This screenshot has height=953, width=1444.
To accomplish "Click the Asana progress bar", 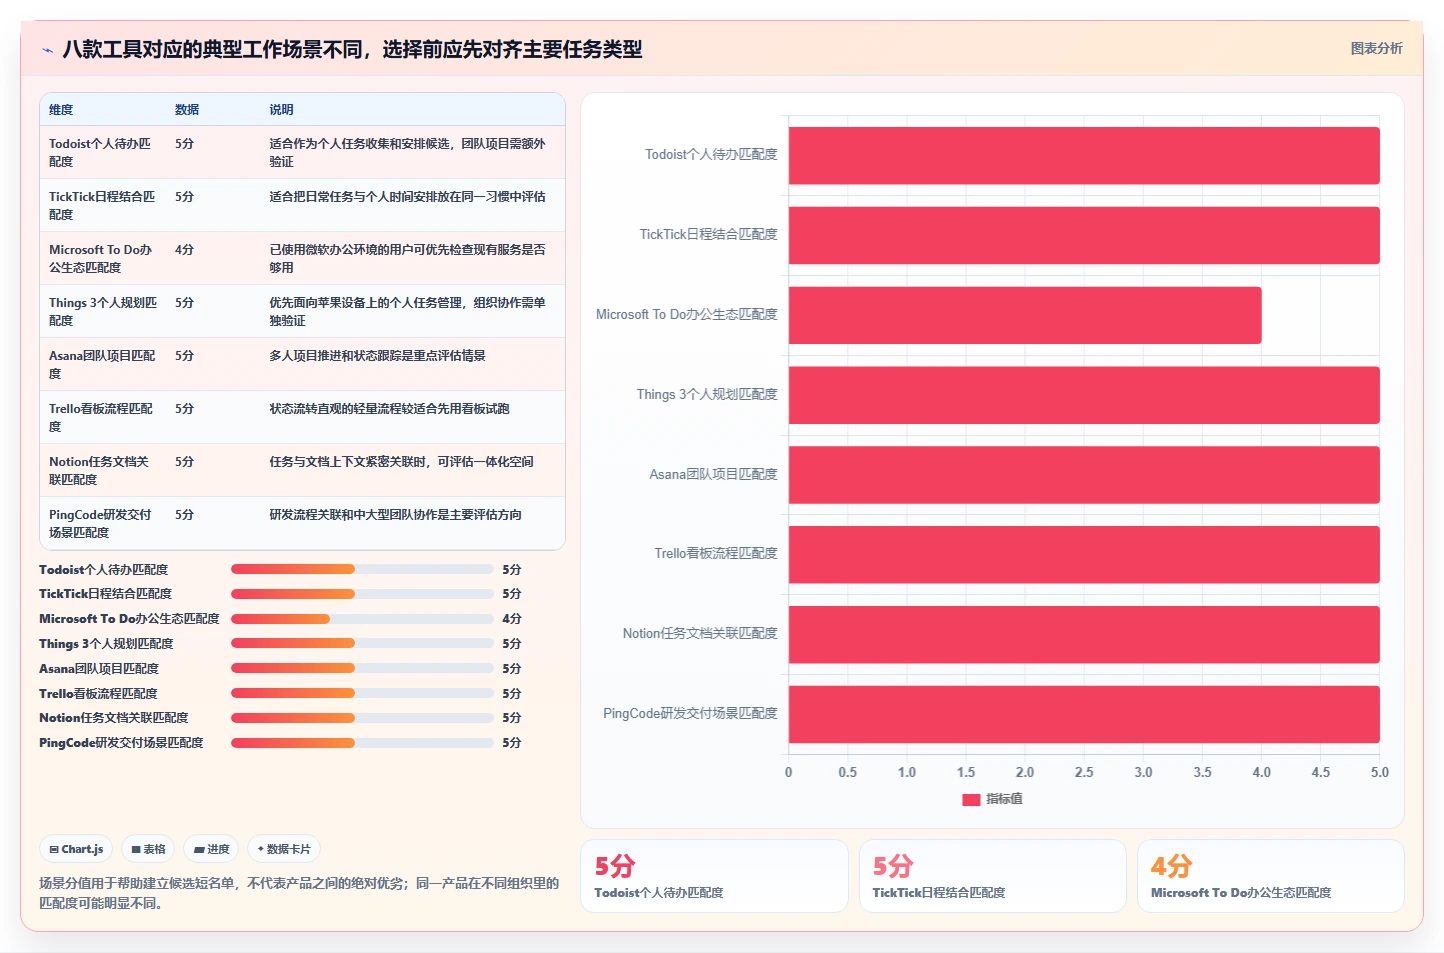I will click(362, 668).
